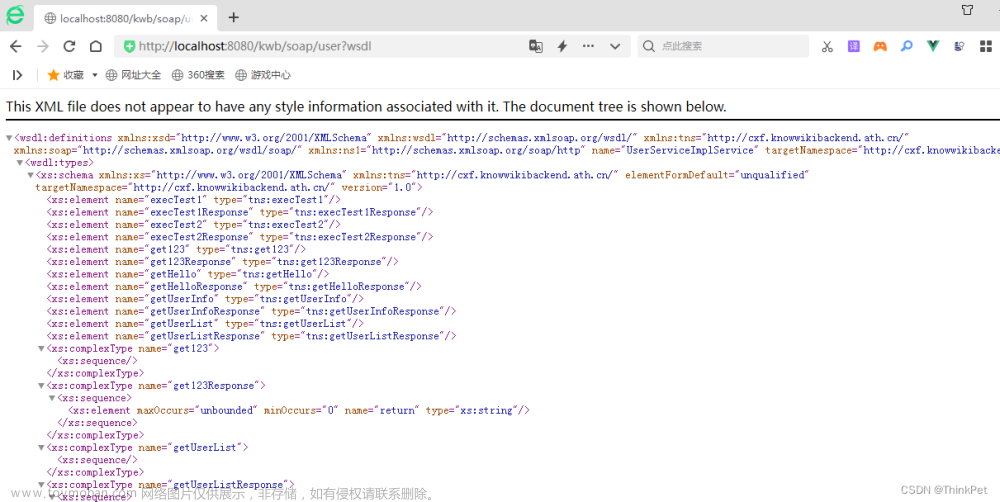The image size is (1000, 502).
Task: Collapse complexType get123 node
Action: (41, 349)
